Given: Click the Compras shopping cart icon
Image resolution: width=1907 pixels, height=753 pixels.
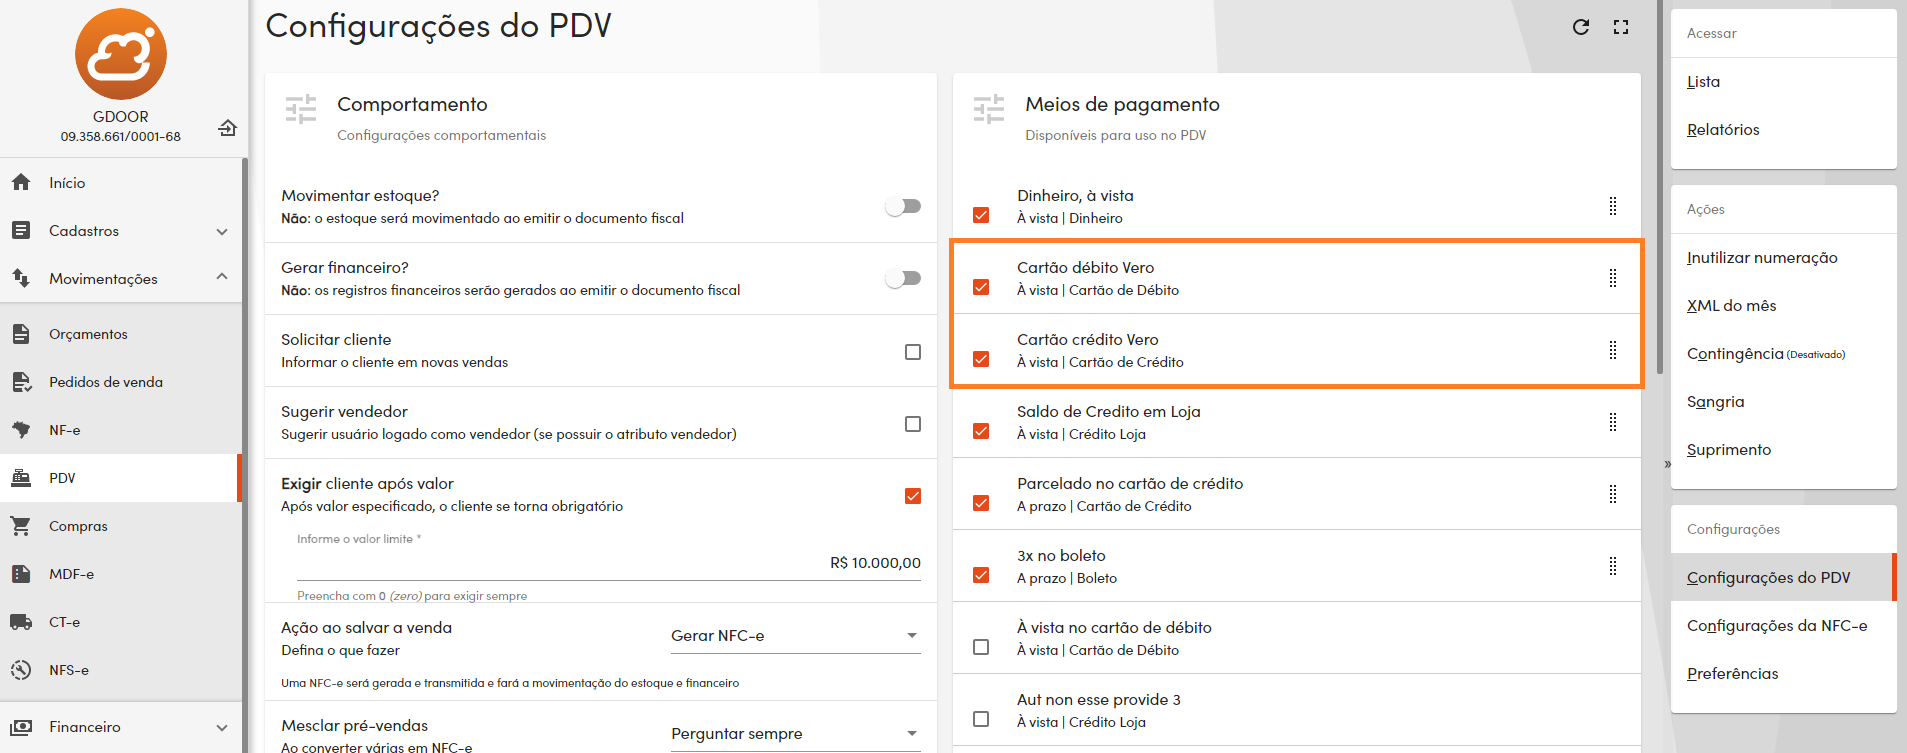Looking at the screenshot, I should tap(21, 526).
